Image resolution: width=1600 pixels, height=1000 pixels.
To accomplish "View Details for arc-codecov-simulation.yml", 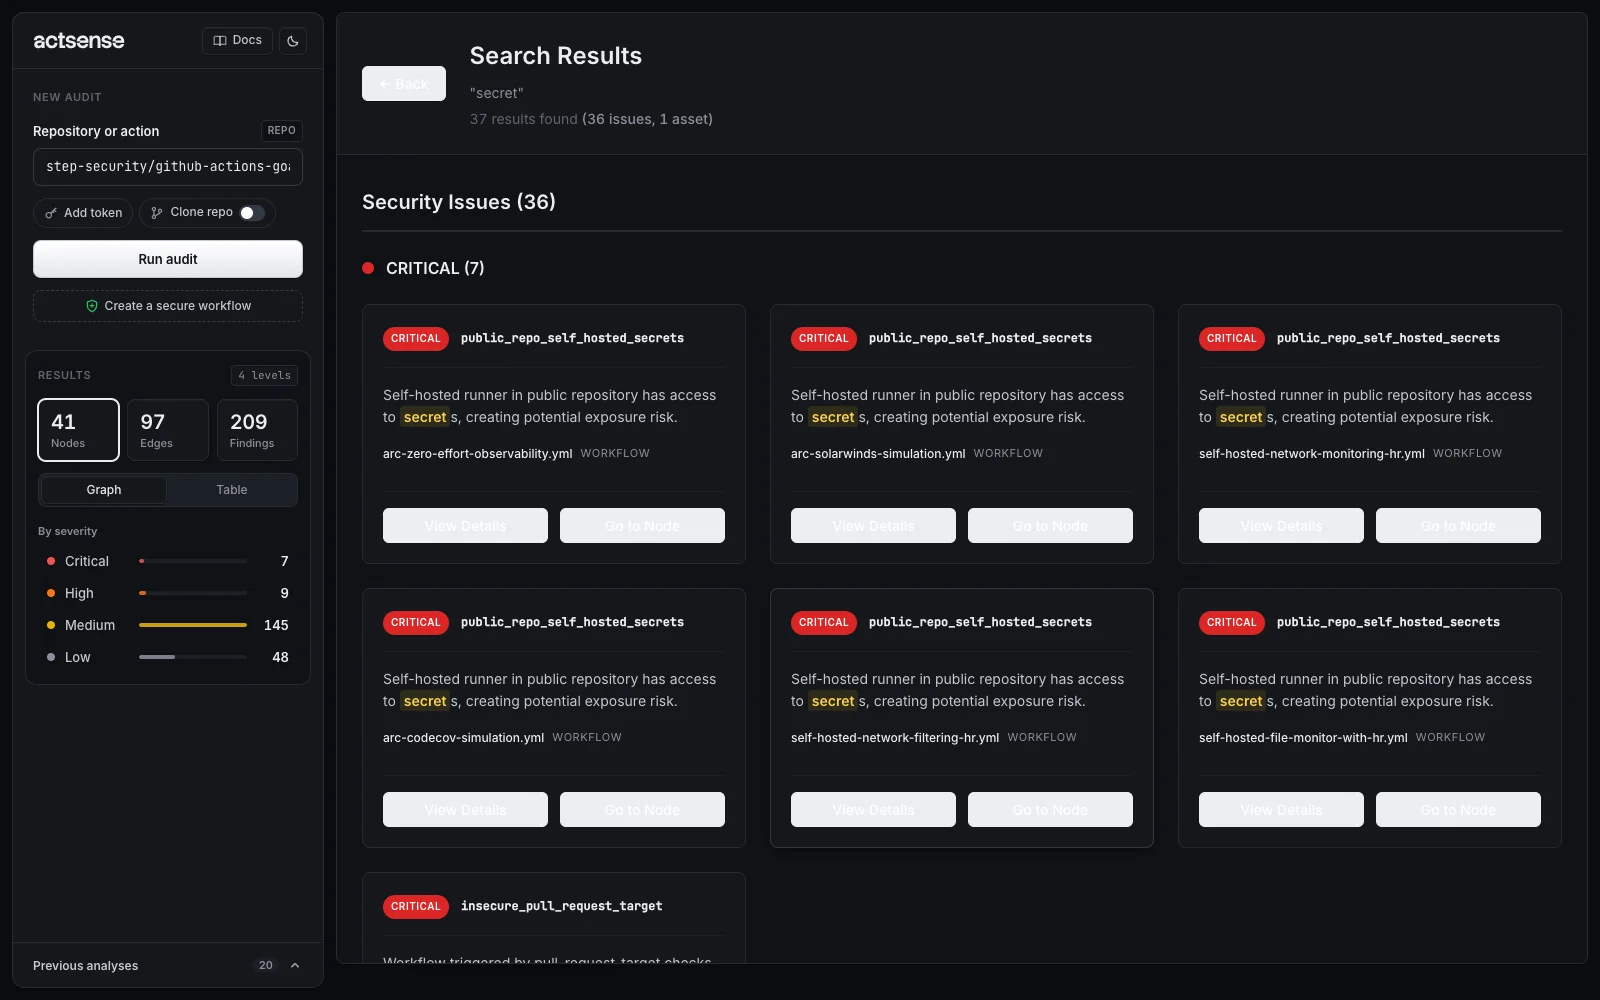I will click(x=465, y=810).
